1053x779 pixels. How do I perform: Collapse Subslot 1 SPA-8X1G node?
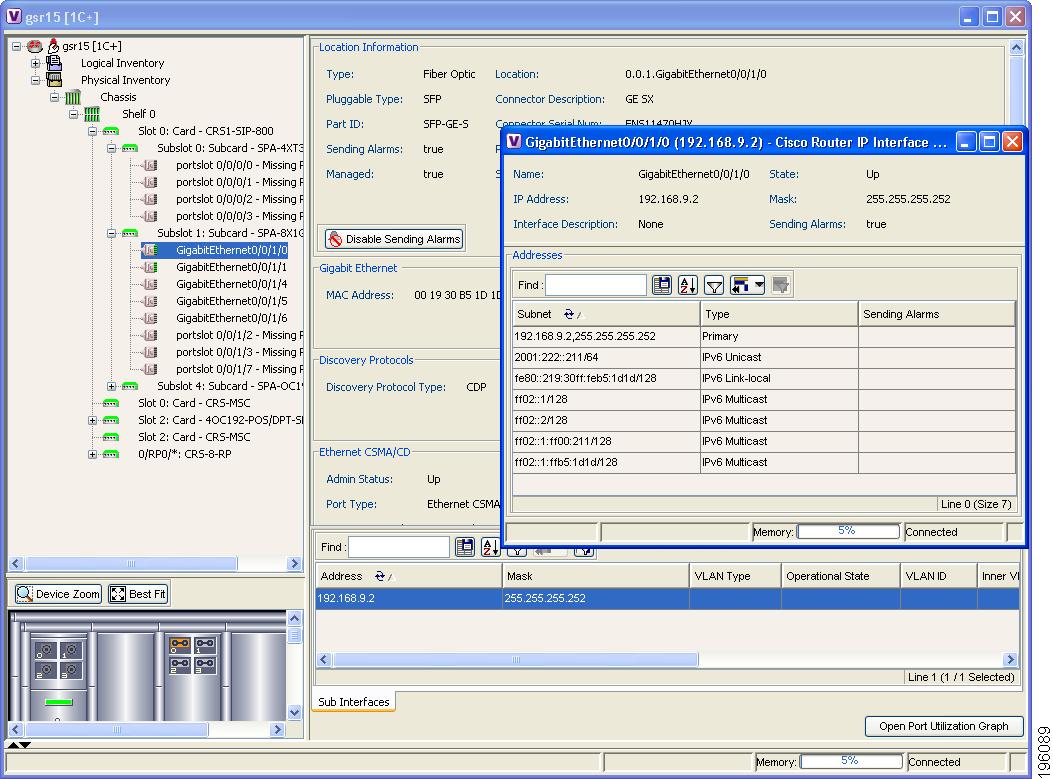(x=111, y=233)
